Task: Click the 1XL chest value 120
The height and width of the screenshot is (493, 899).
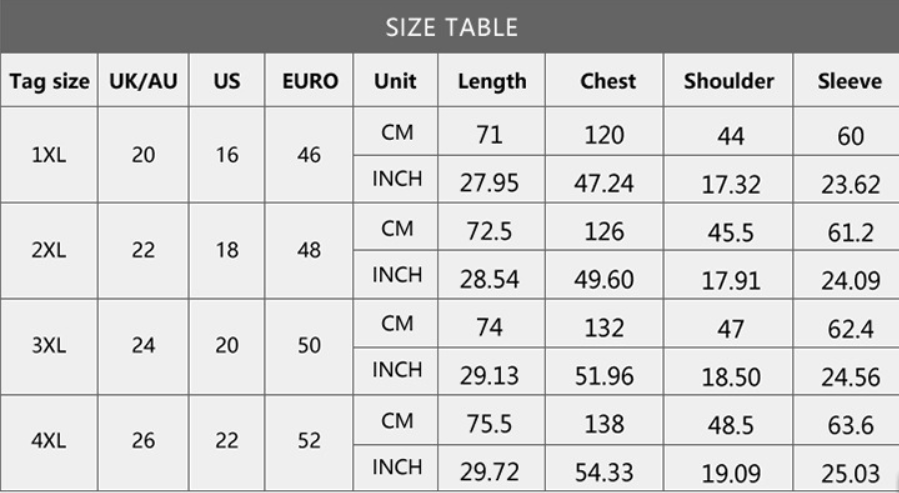Action: (x=603, y=135)
